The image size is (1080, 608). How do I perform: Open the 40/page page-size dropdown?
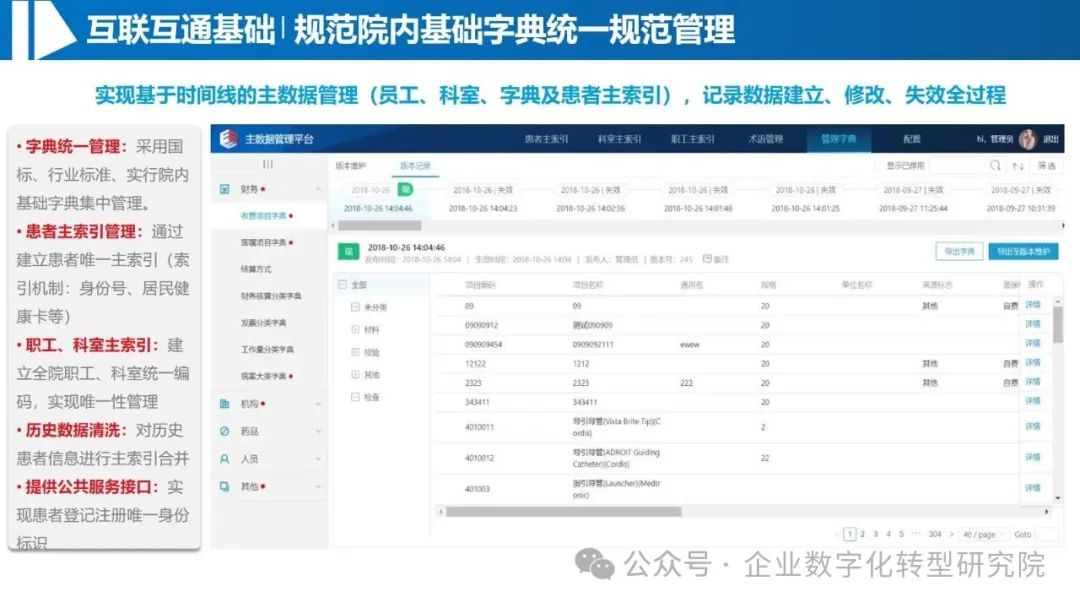985,535
